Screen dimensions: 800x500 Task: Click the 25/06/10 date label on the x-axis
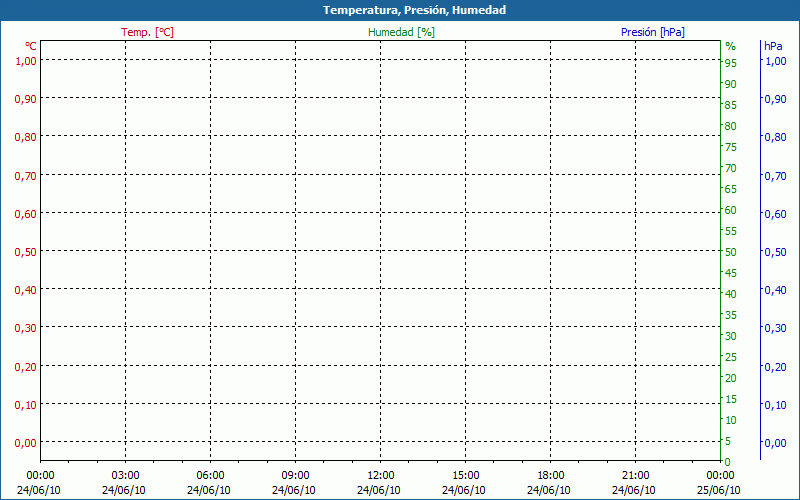pyautogui.click(x=720, y=490)
